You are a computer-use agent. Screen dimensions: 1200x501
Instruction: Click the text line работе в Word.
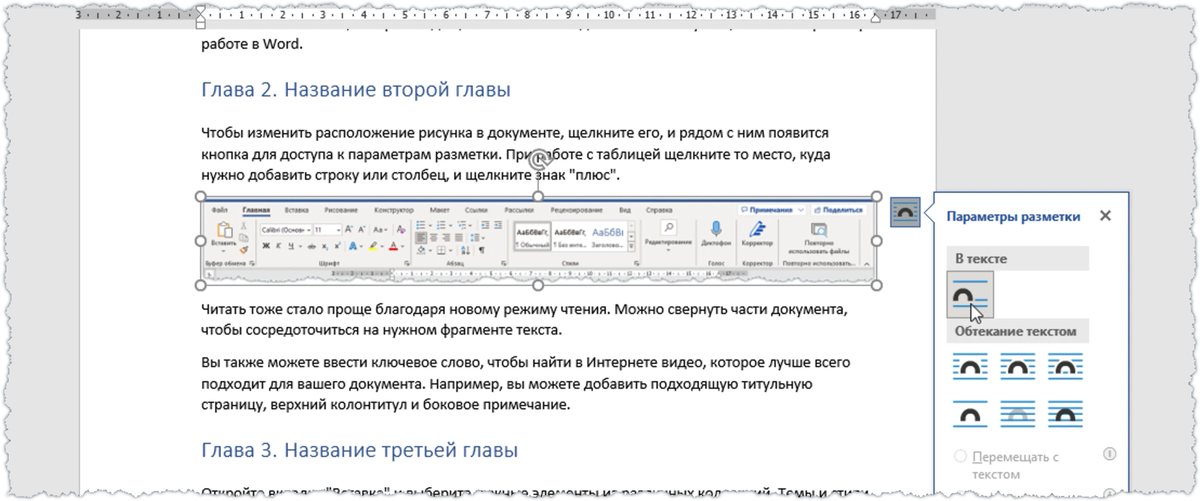(251, 44)
